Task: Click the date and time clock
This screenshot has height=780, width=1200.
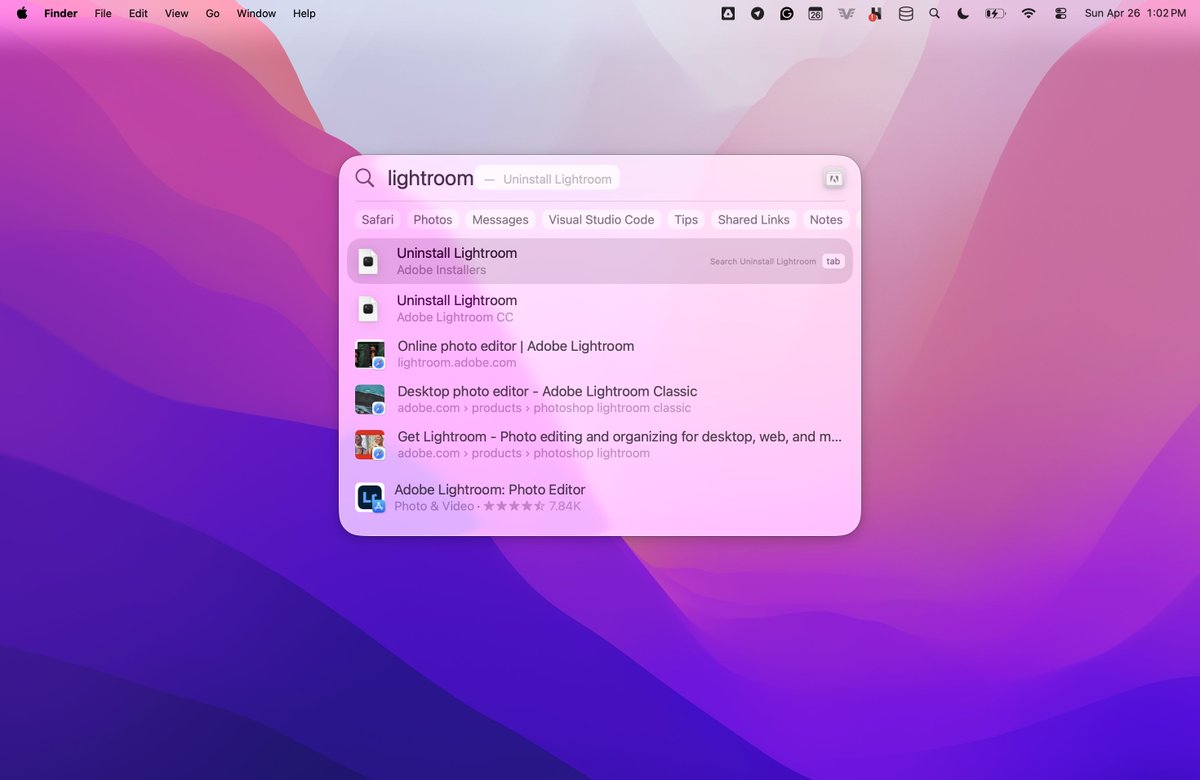Action: click(1135, 13)
